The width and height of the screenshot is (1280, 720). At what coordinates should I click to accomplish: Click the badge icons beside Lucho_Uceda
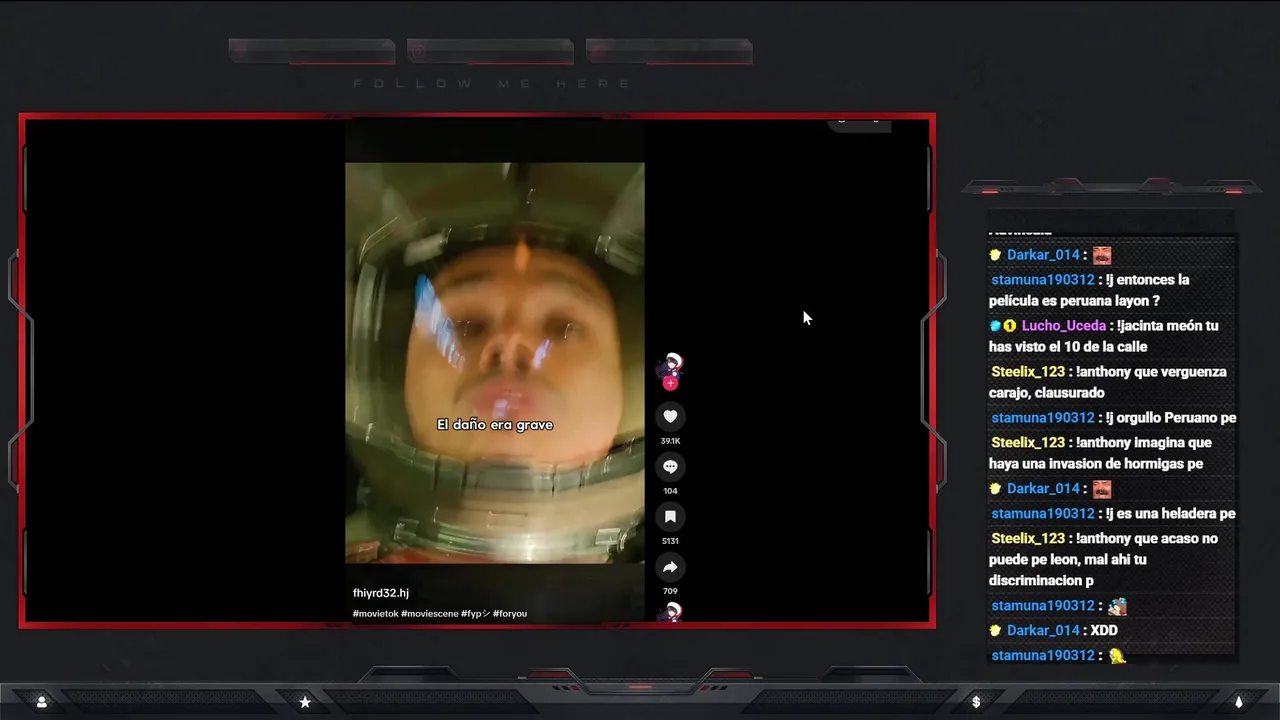point(1003,326)
